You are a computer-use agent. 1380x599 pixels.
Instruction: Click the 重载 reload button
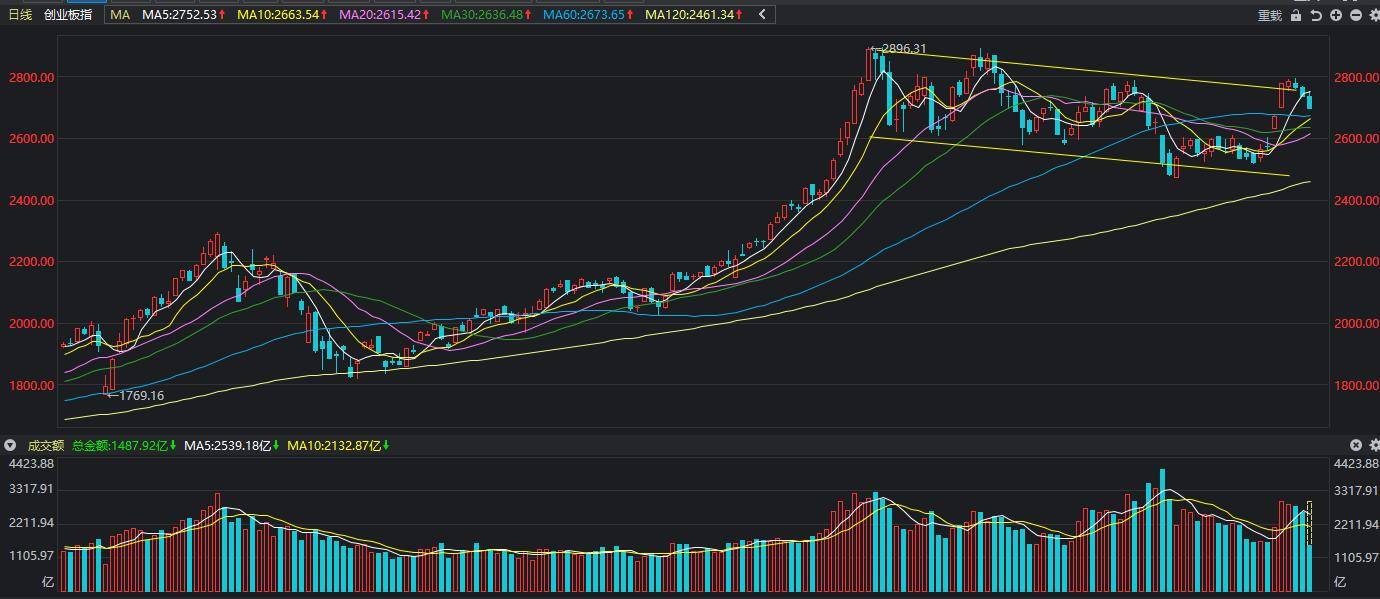1270,15
